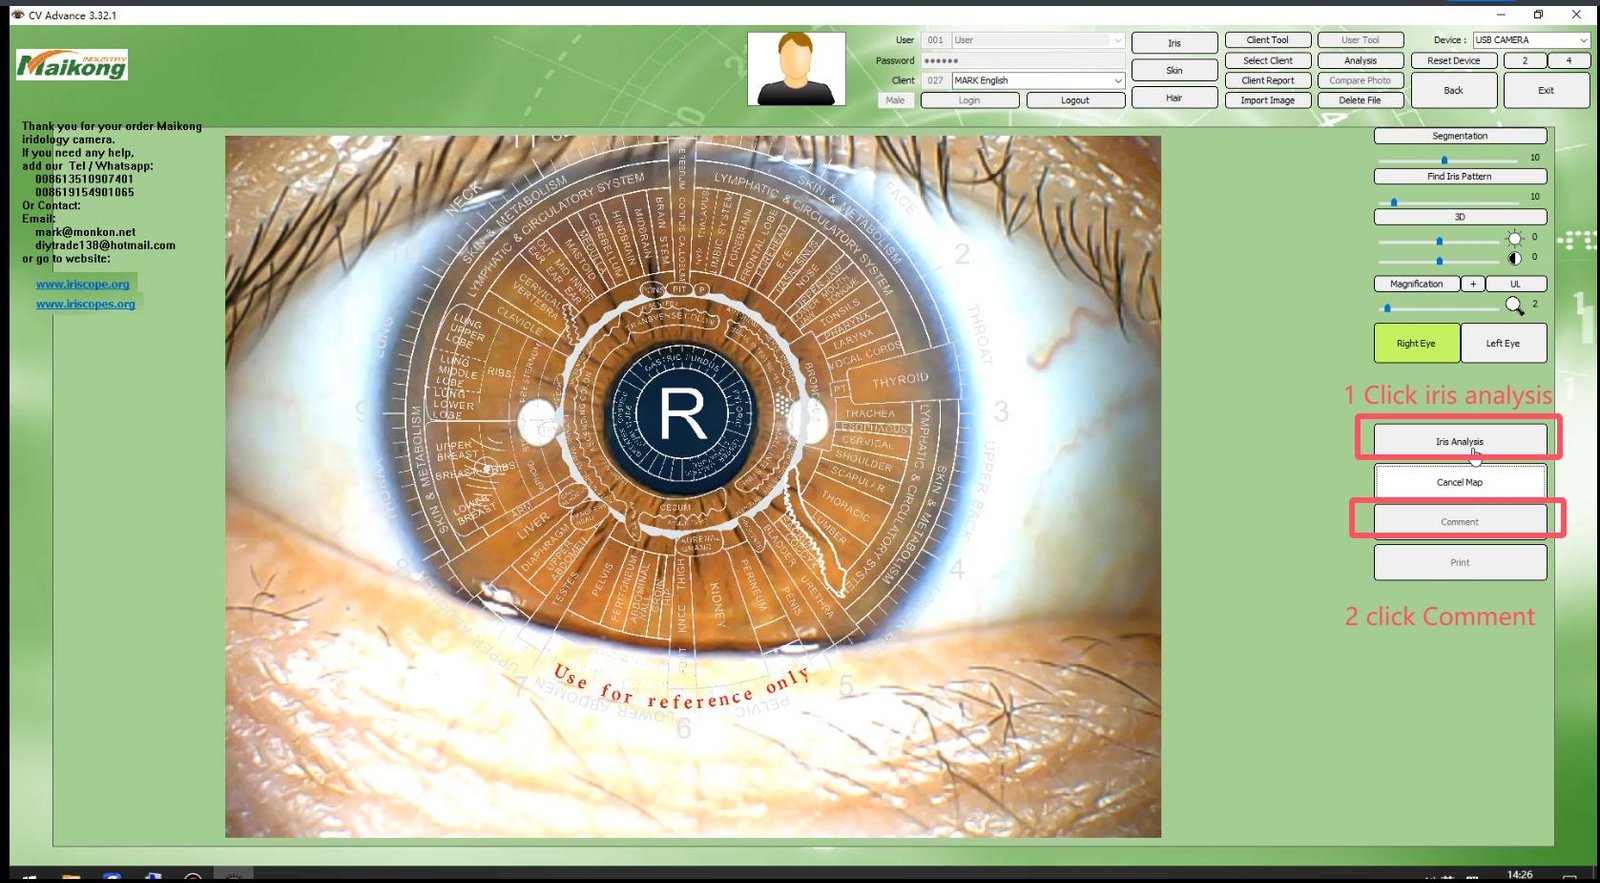Viewport: 1600px width, 883px height.
Task: Toggle the Male gender button
Action: tap(895, 100)
